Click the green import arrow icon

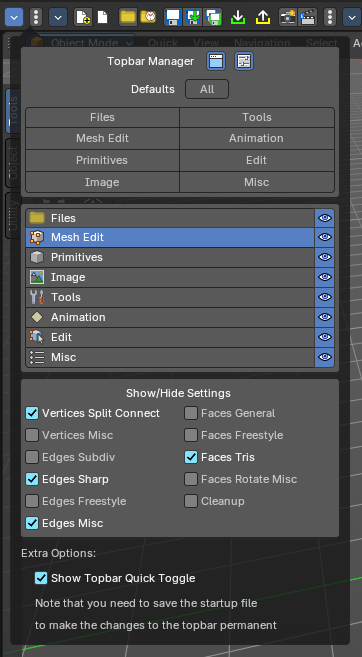coord(238,17)
